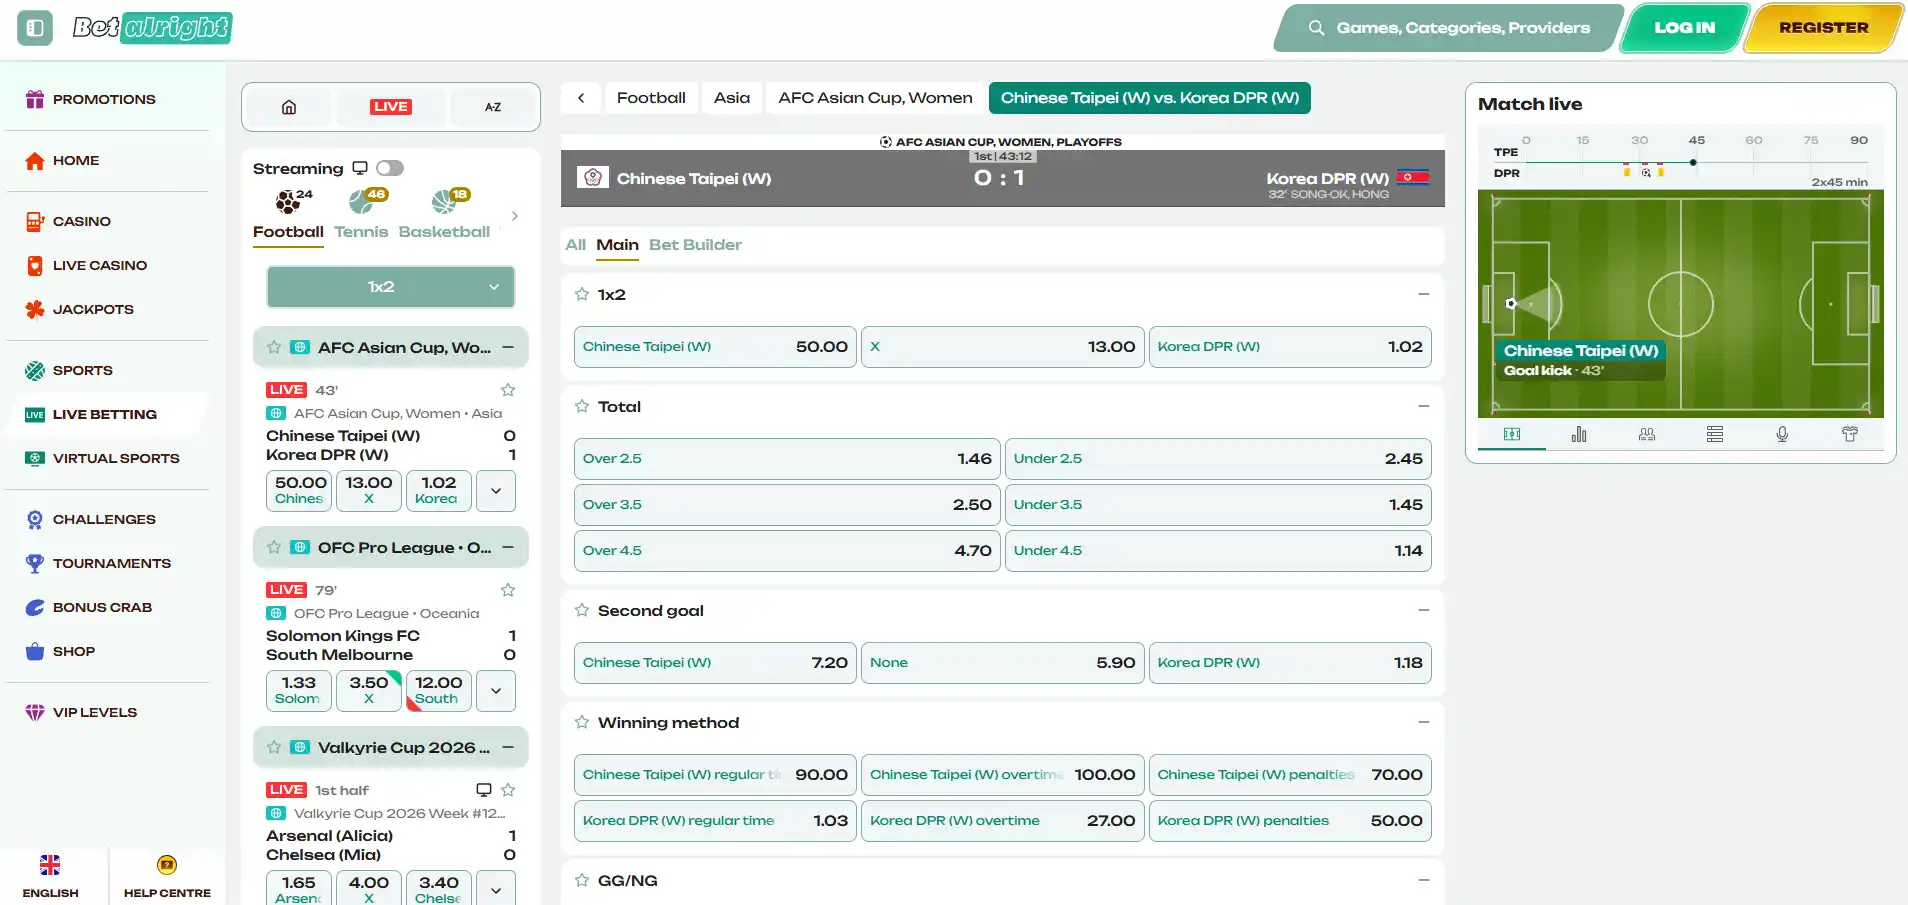1908x905 pixels.
Task: Collapse the Valkyrie Cup 2026 group
Action: pyautogui.click(x=508, y=747)
